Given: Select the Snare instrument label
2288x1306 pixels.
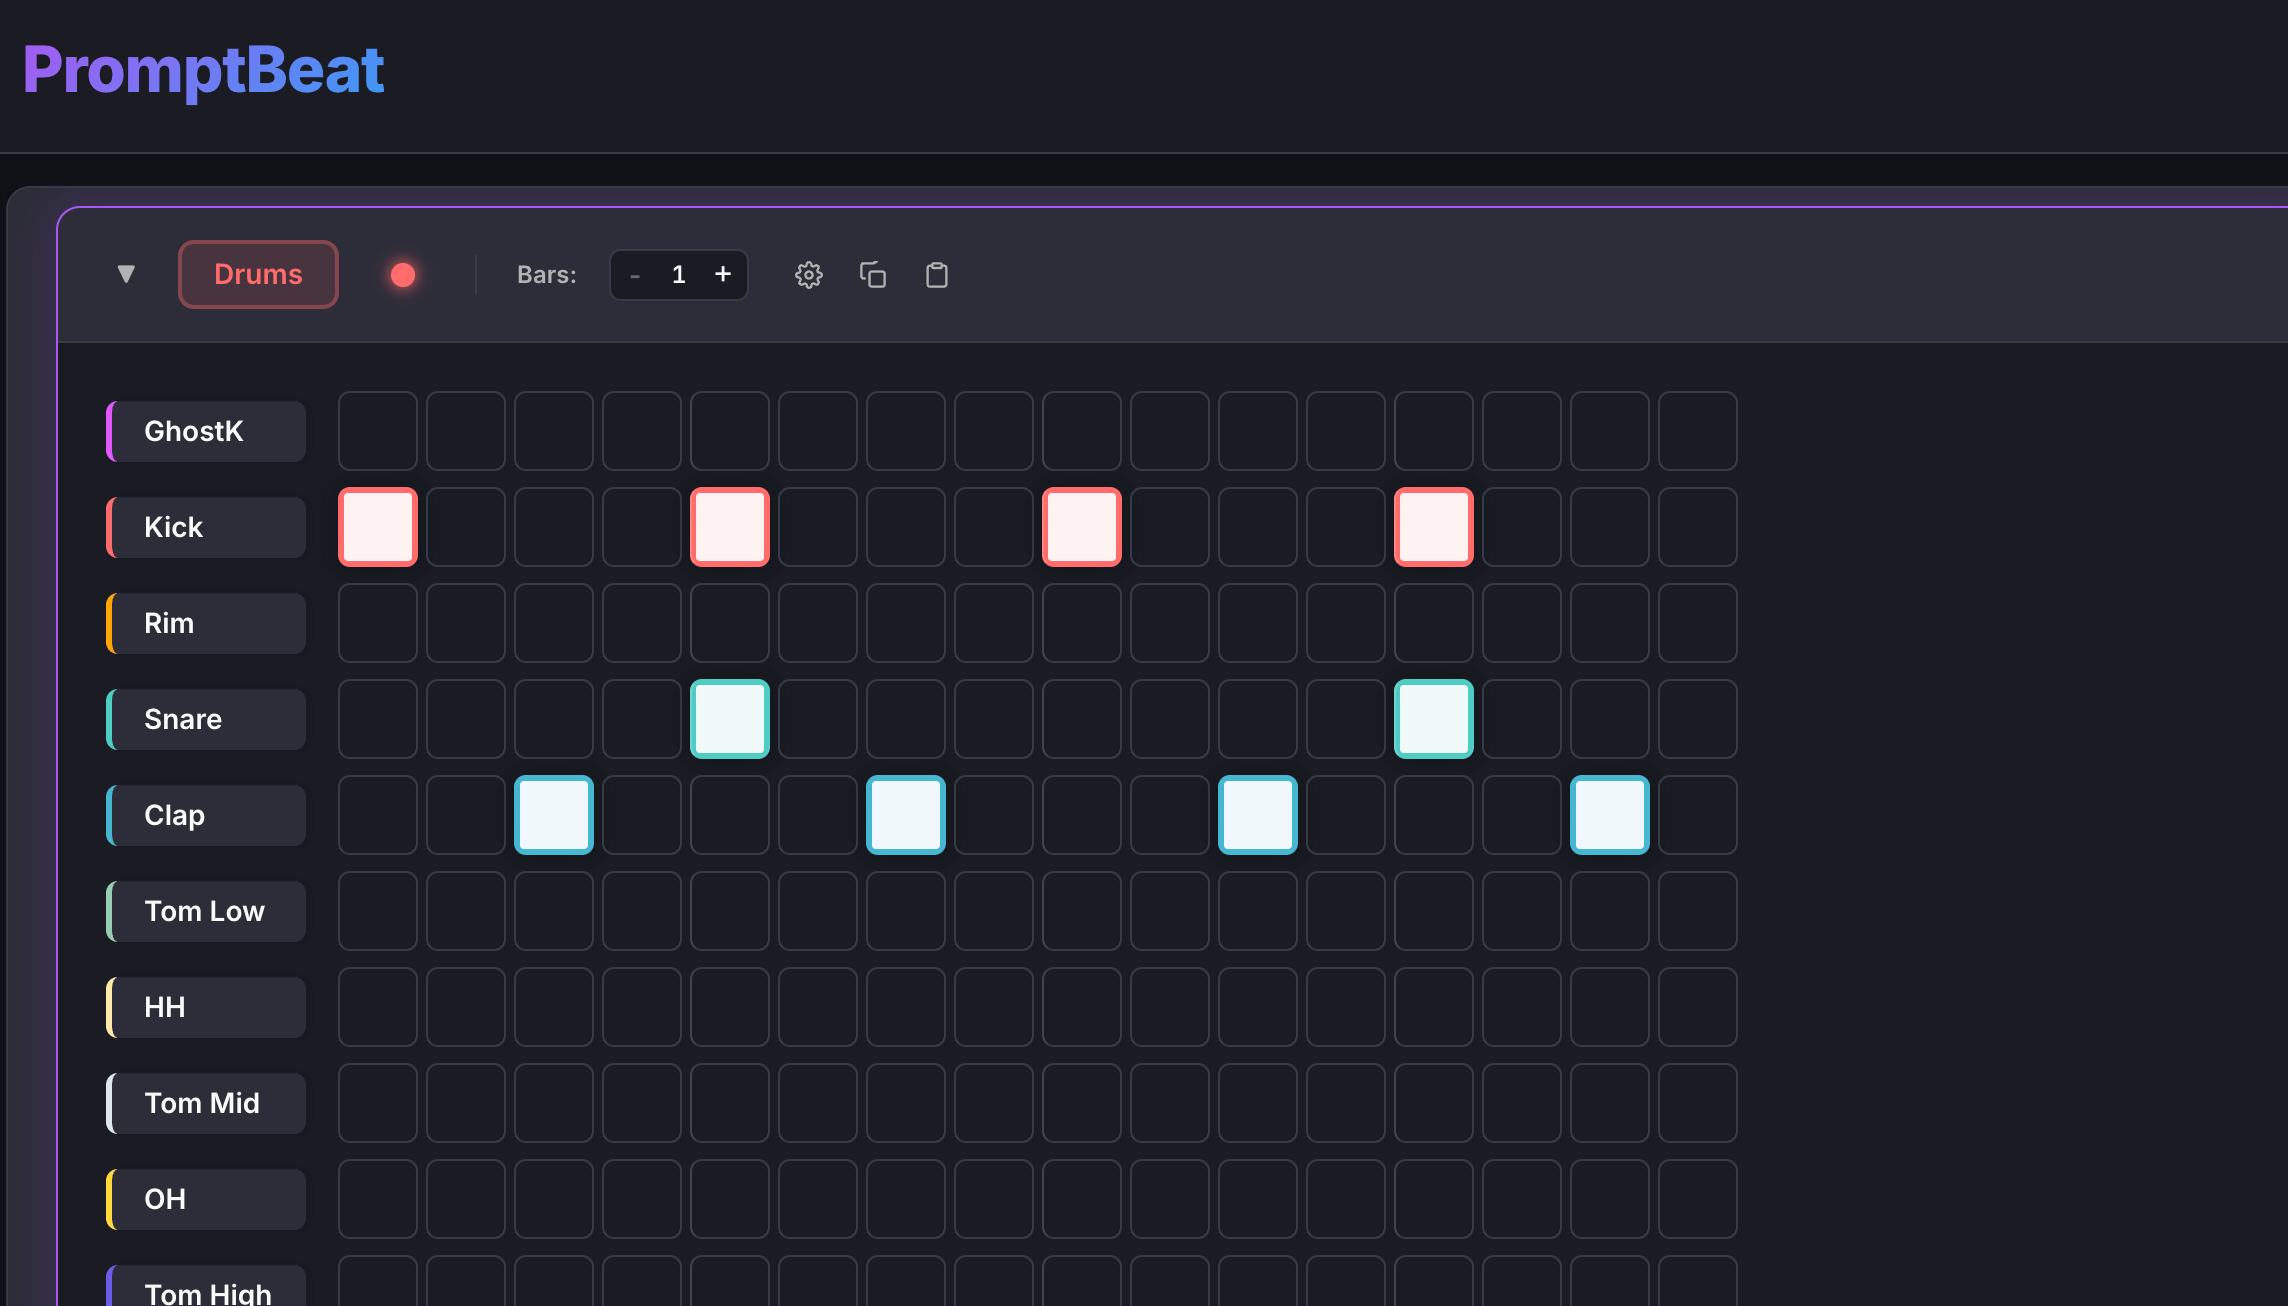Looking at the screenshot, I should click(207, 719).
